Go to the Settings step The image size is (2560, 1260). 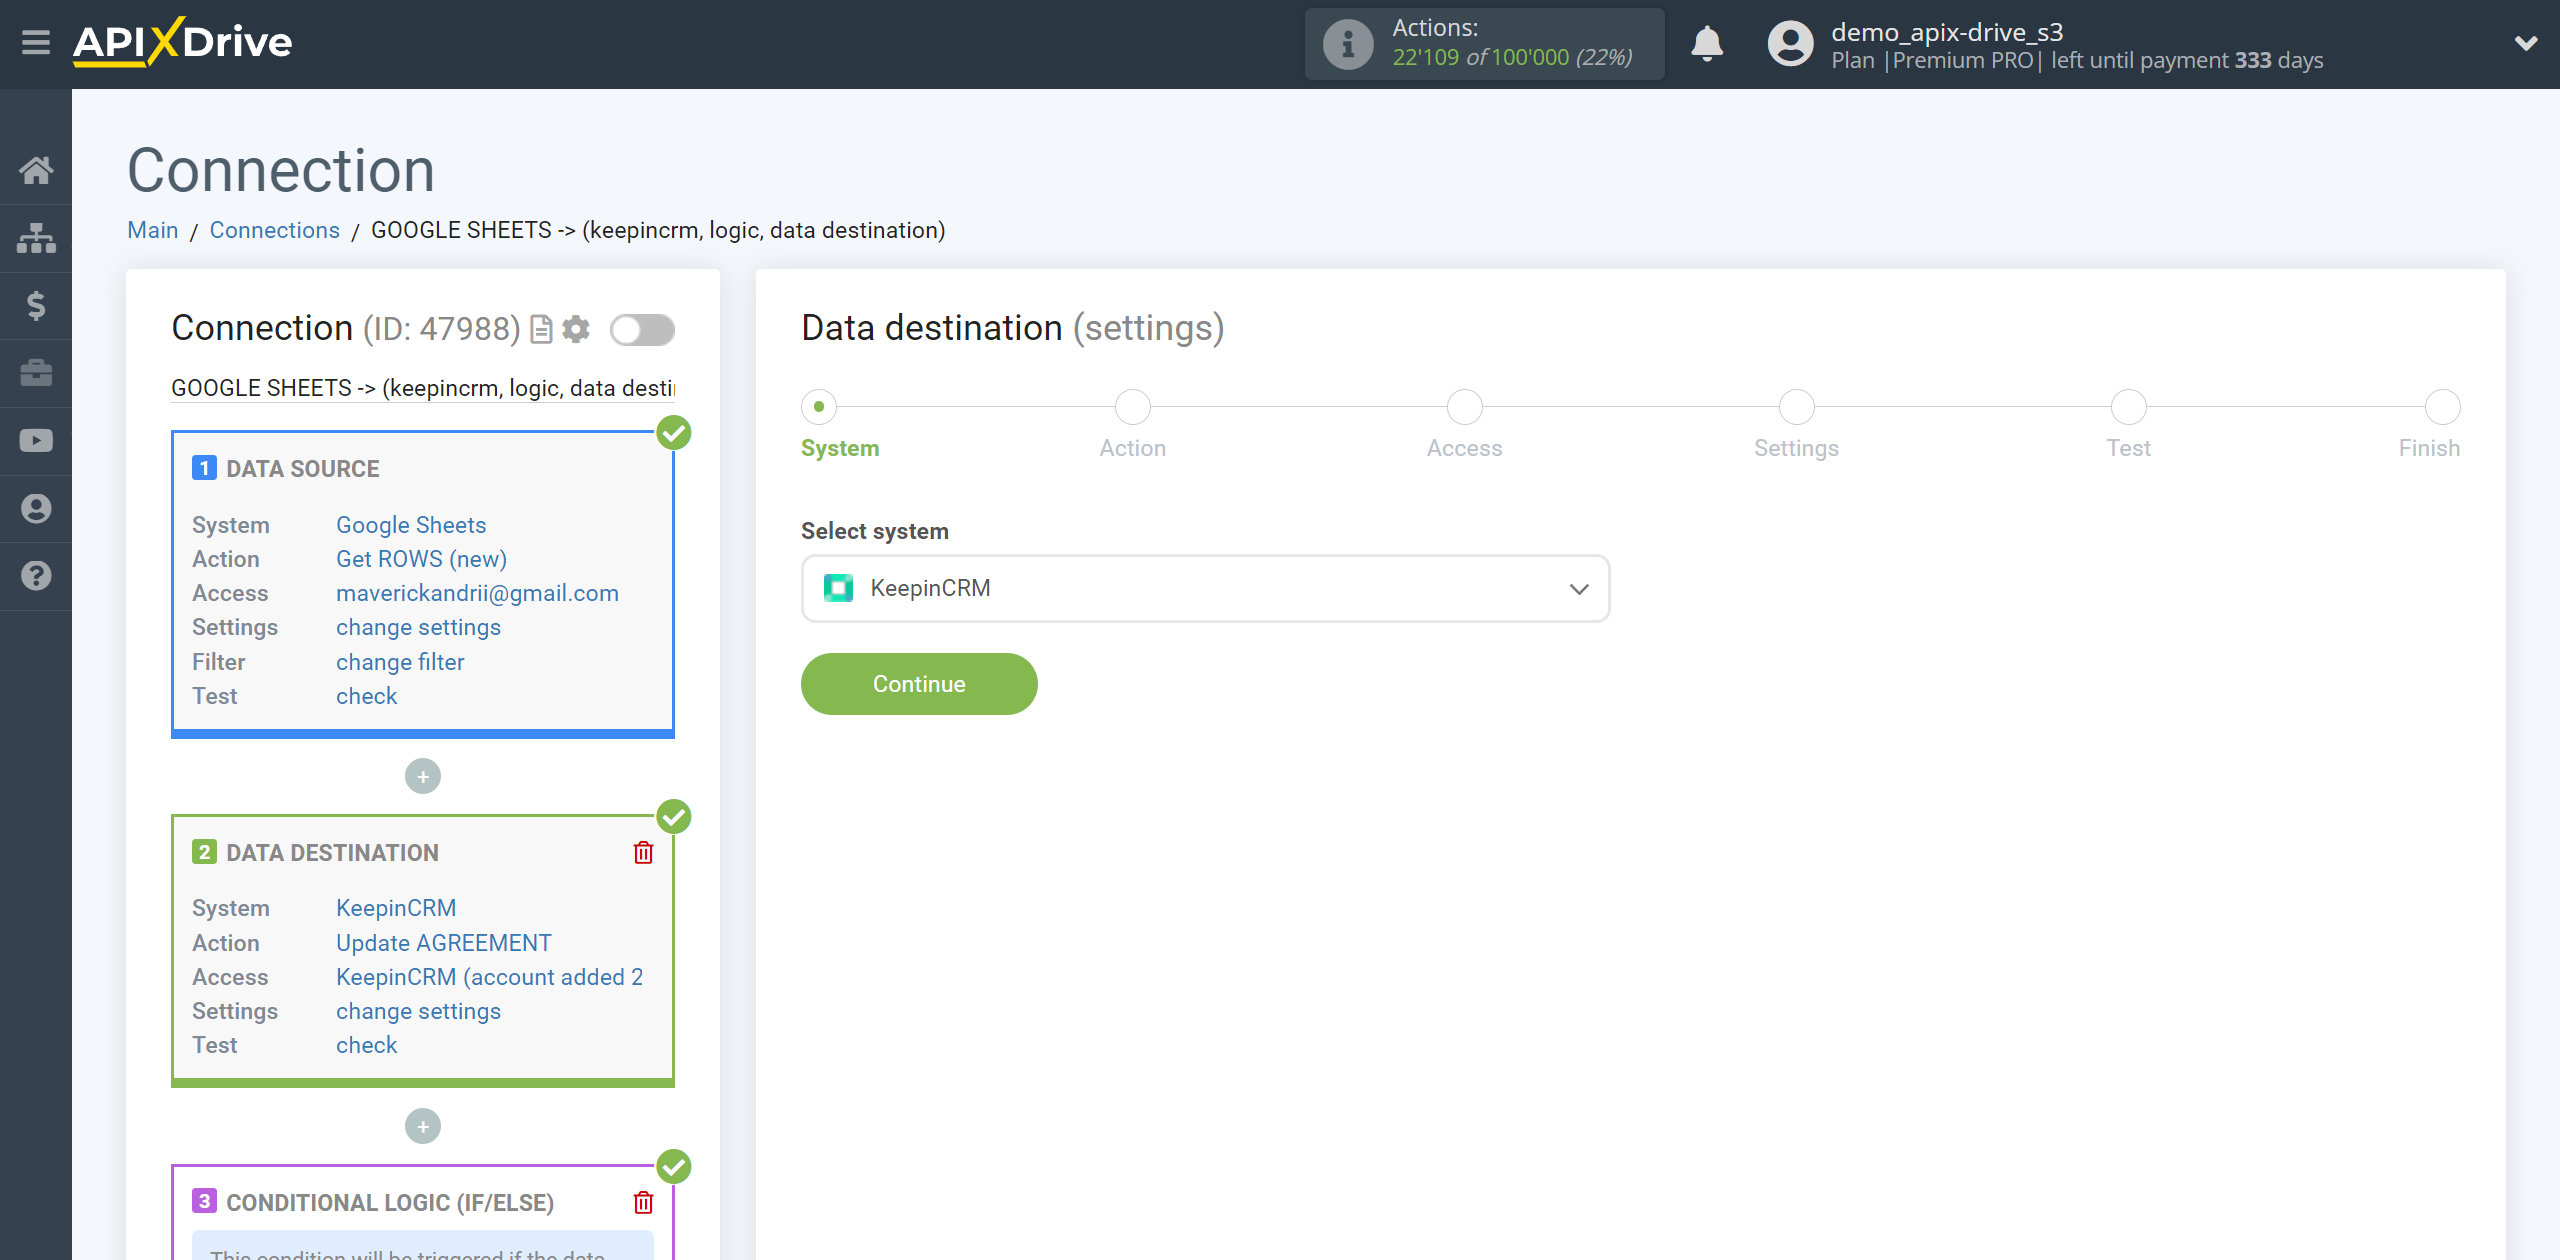pos(1797,407)
